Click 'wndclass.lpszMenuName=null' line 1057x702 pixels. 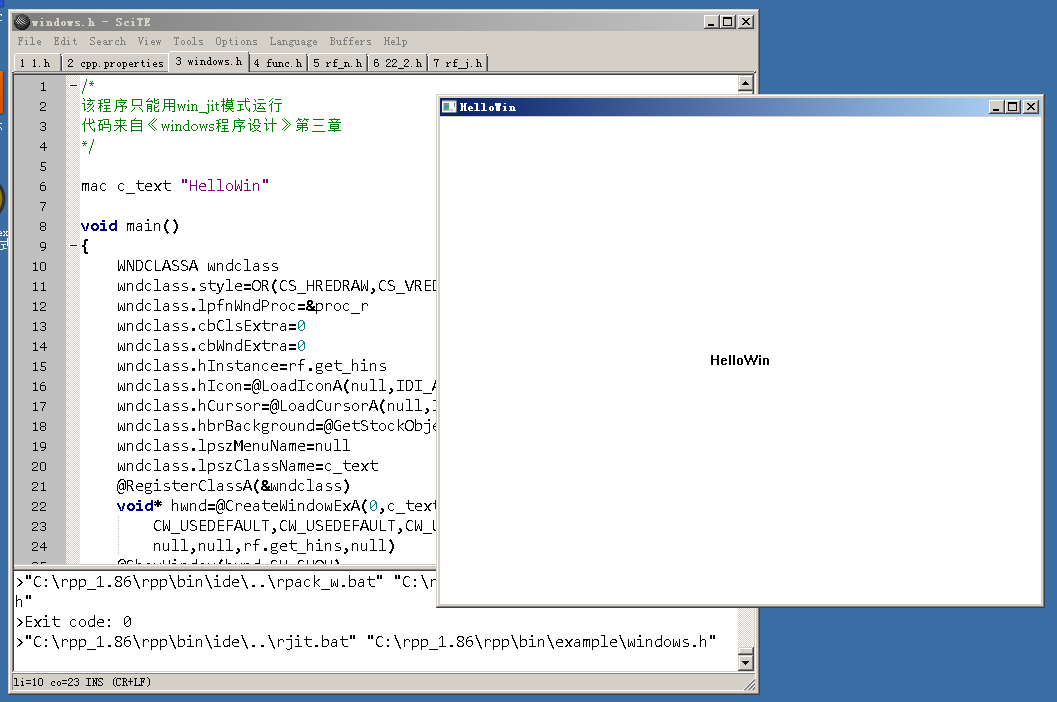(x=233, y=446)
